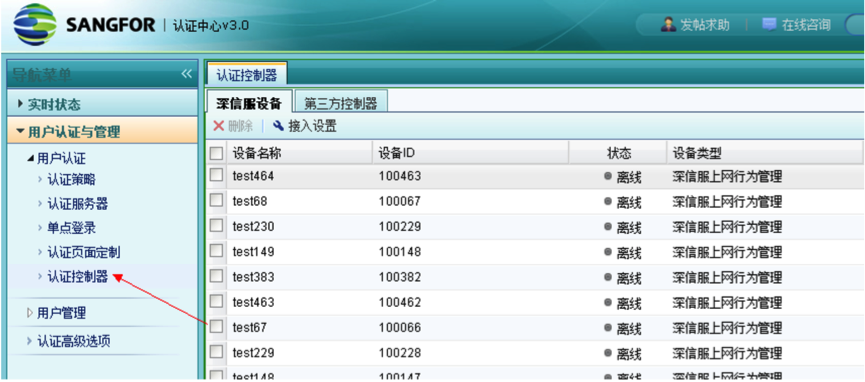This screenshot has width=865, height=382.
Task: Open 认证控制器 in navigation tree
Action: coord(78,277)
